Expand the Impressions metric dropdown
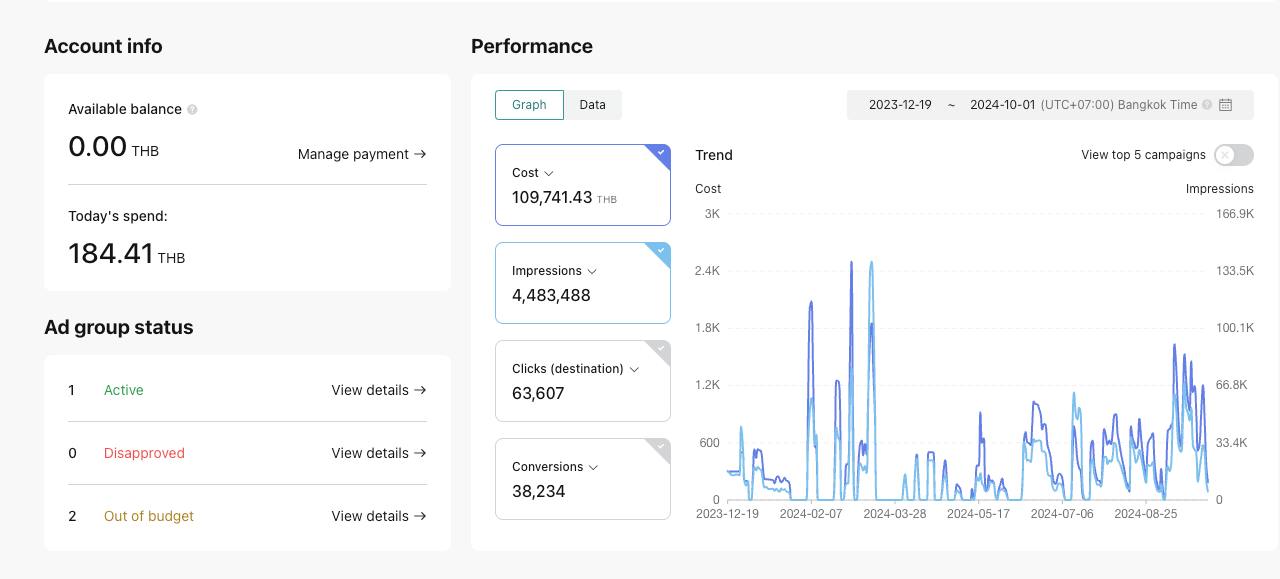 pyautogui.click(x=592, y=272)
